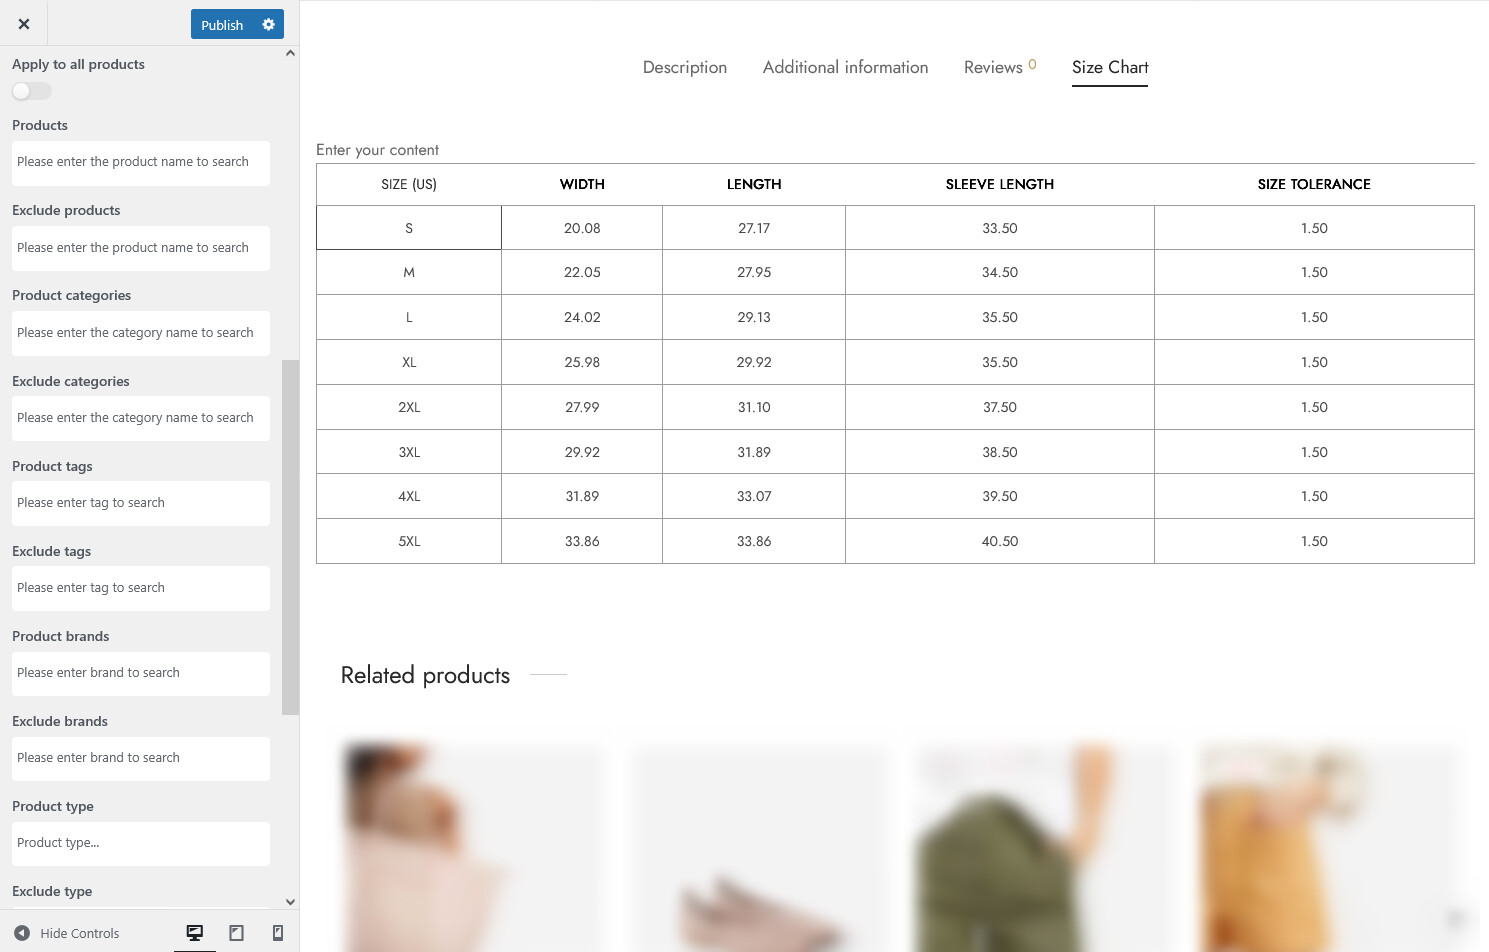Open publish settings gear icon

(268, 24)
